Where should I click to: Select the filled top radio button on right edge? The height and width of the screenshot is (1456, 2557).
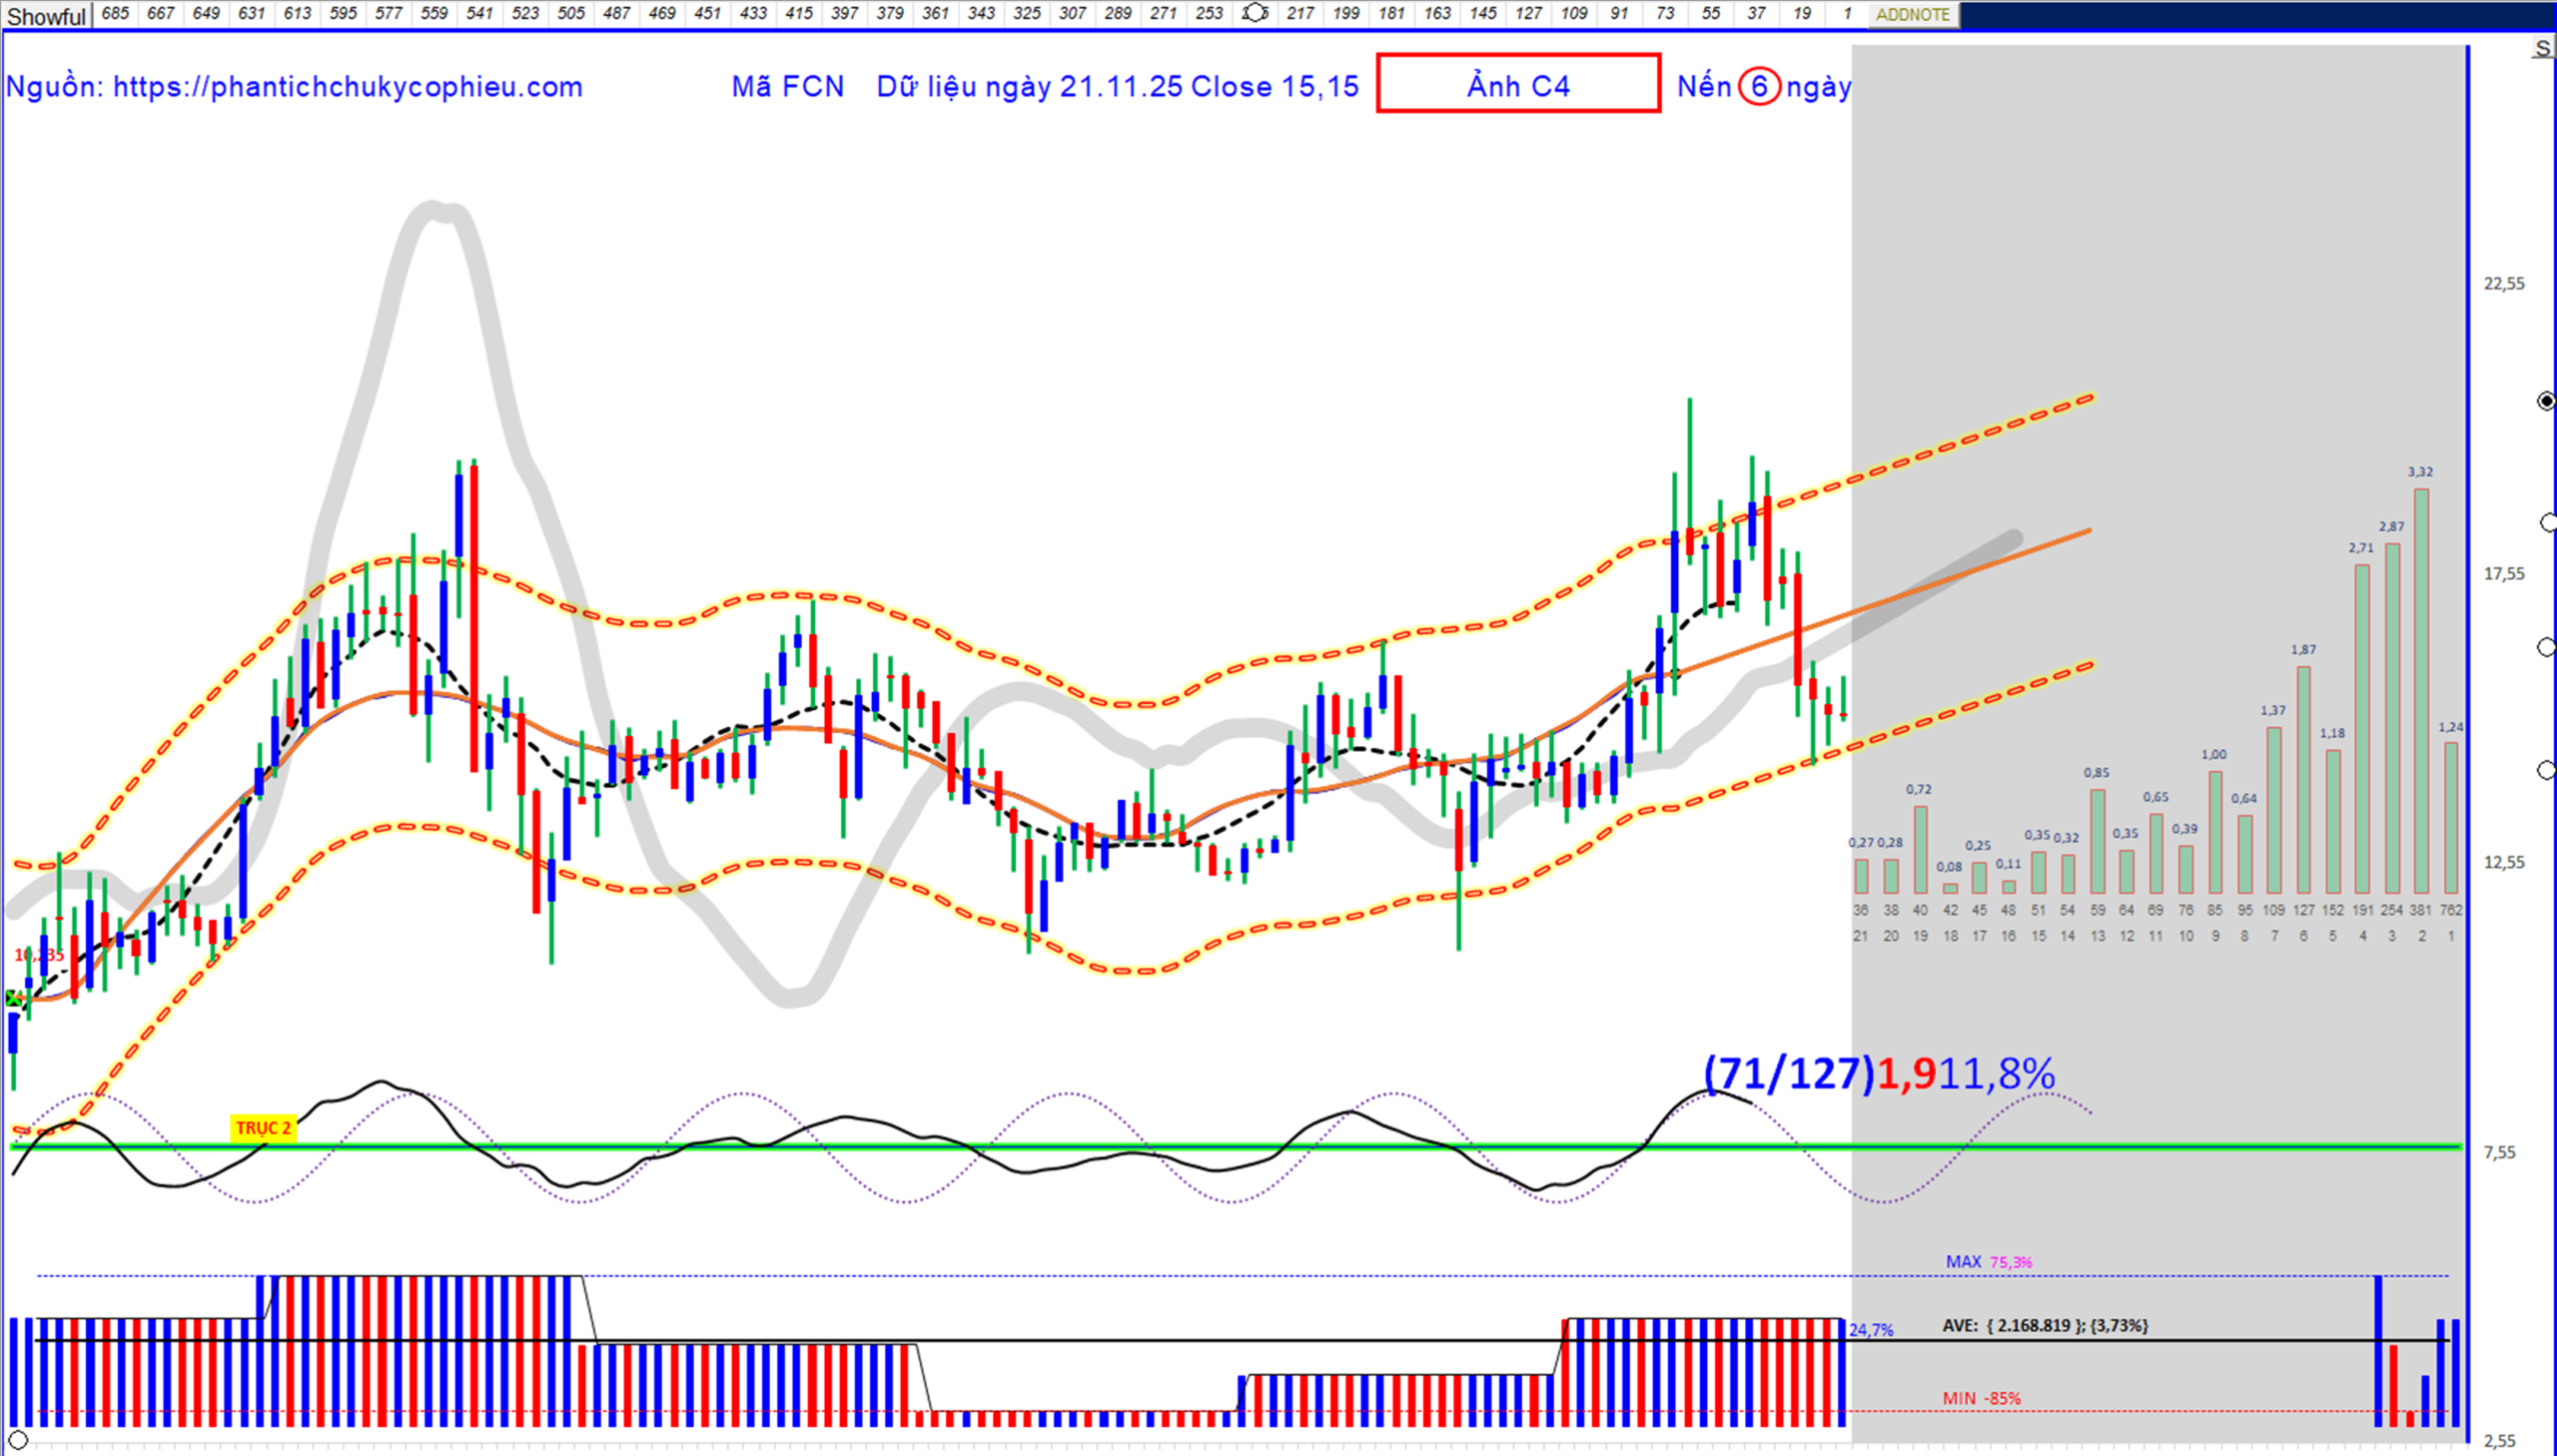[x=2546, y=401]
